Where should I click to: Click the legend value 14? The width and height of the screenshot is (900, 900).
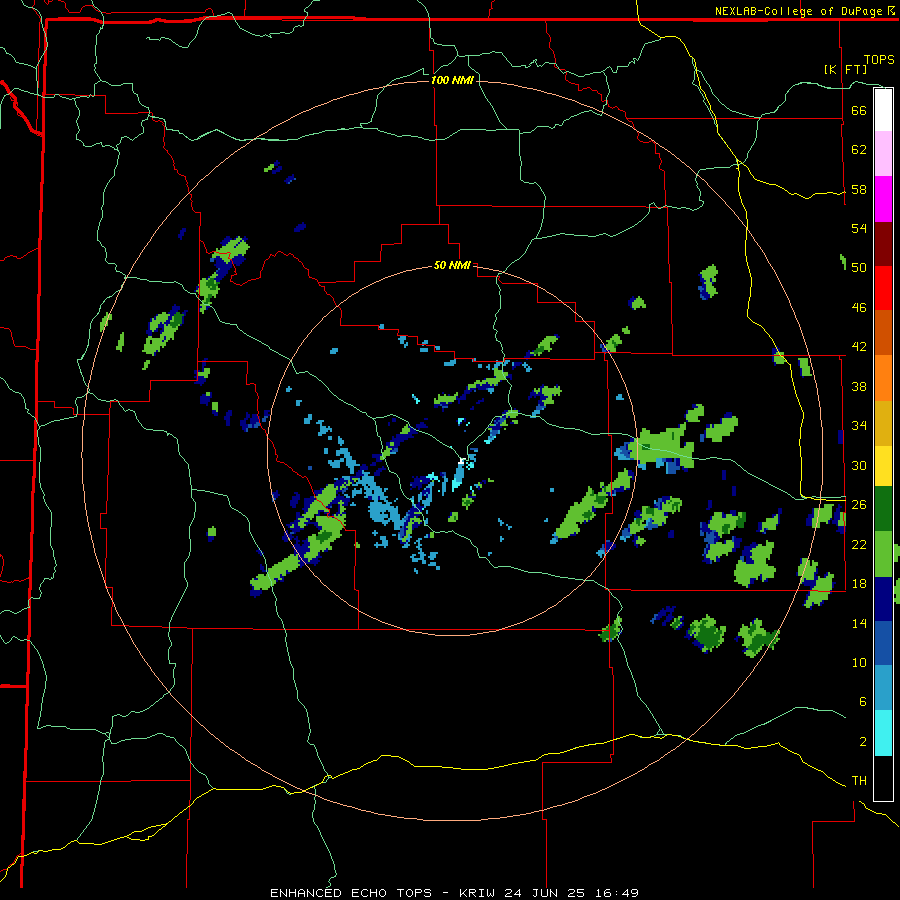tap(859, 623)
